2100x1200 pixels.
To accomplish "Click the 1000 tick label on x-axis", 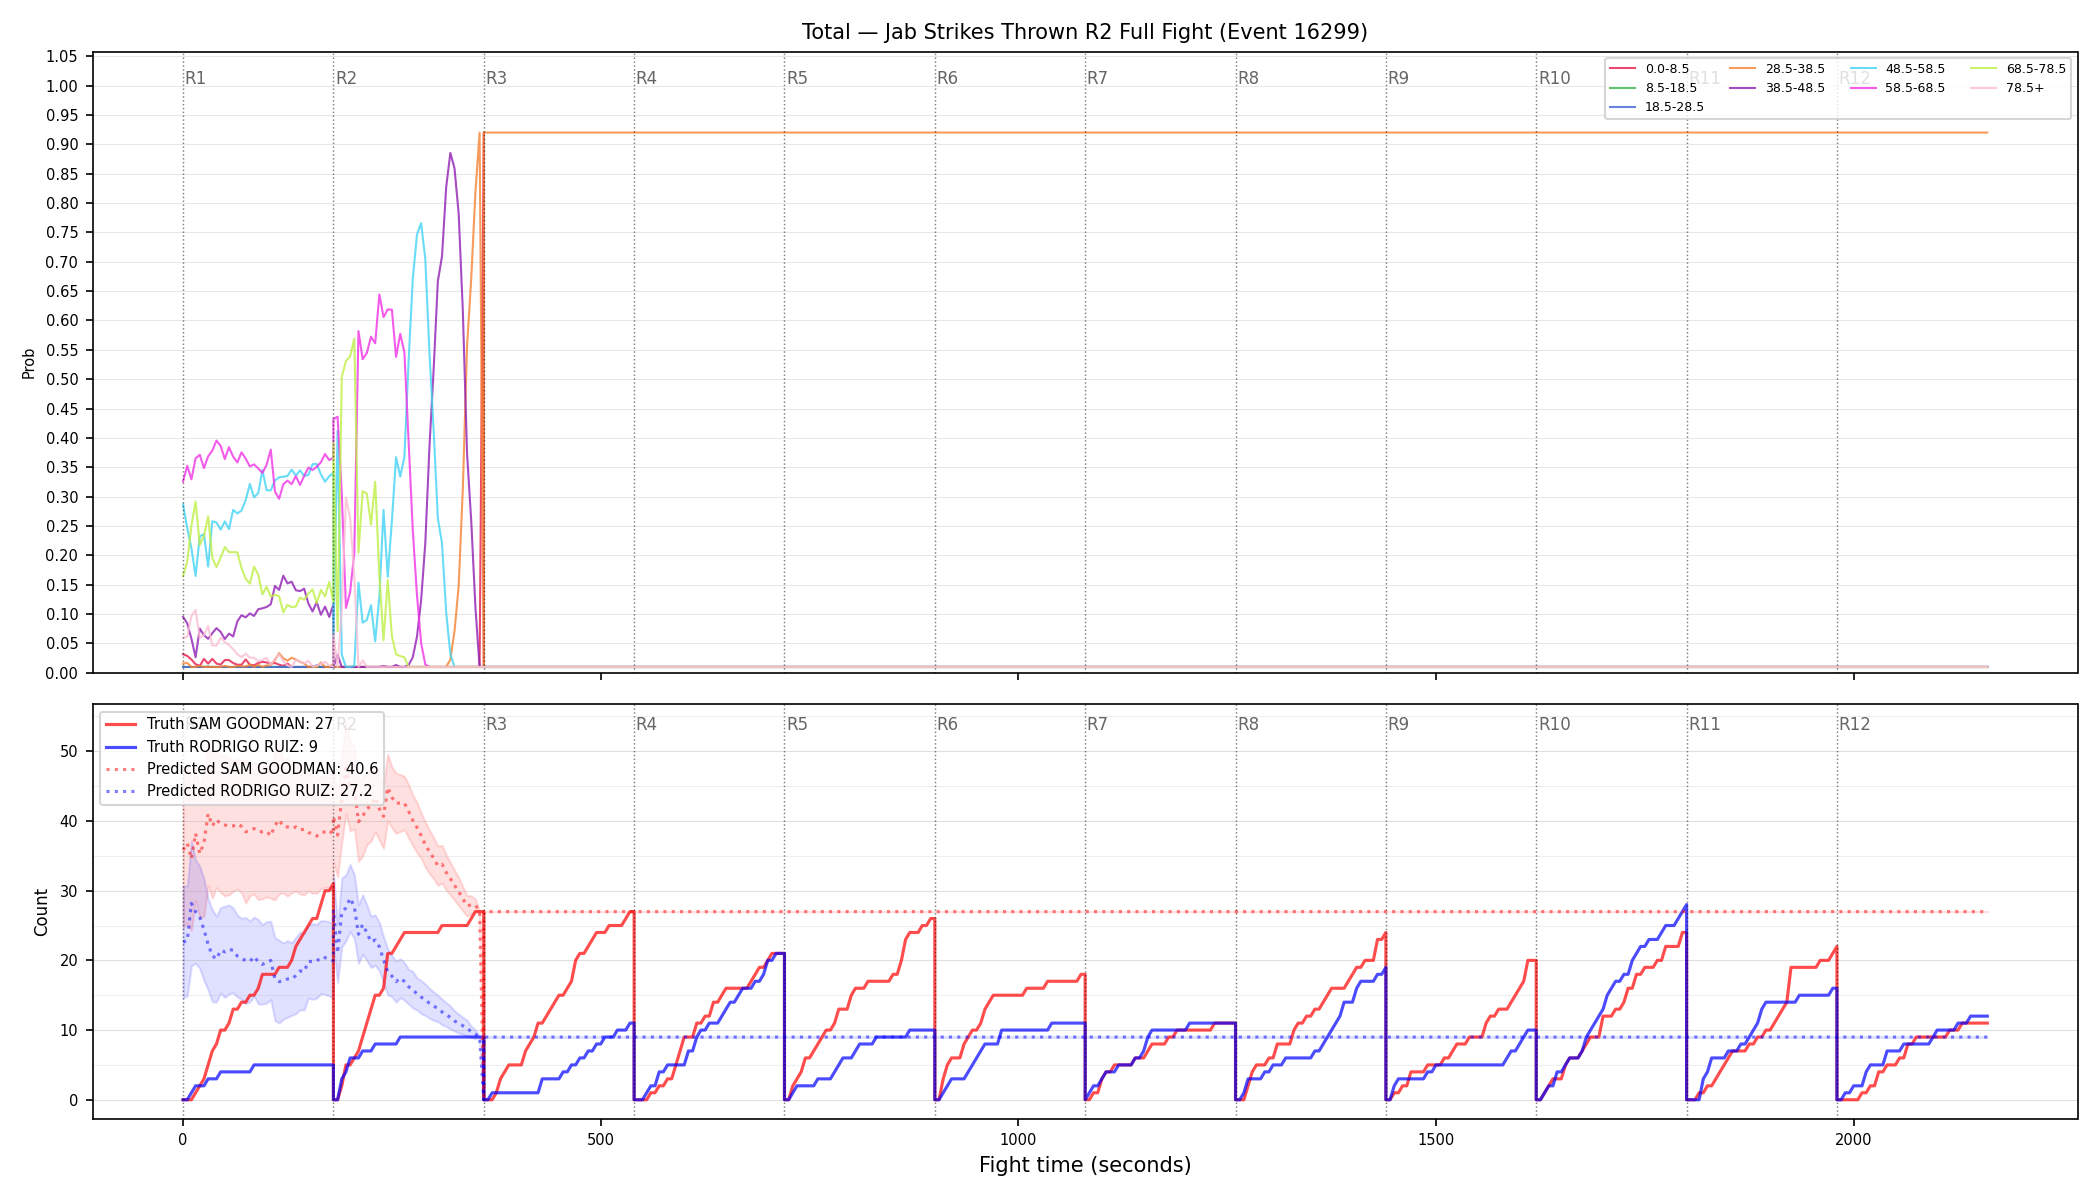I will (x=1018, y=1139).
